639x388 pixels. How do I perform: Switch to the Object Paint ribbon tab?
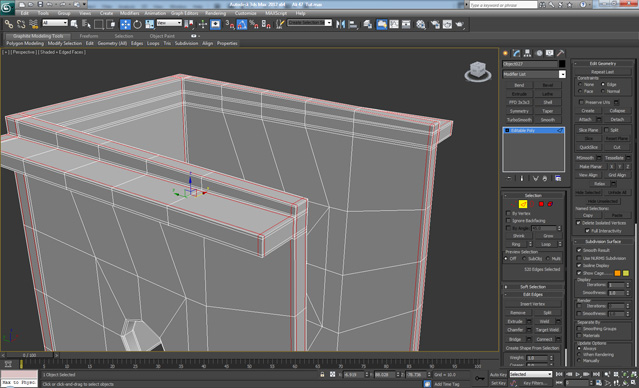point(162,36)
